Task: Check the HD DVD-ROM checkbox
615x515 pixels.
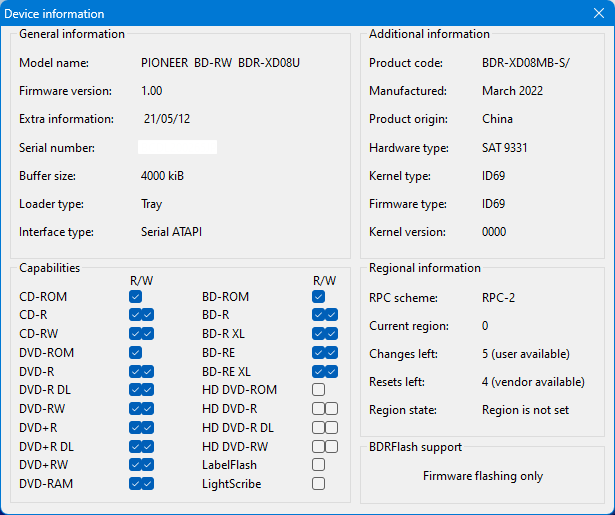Action: click(x=318, y=390)
